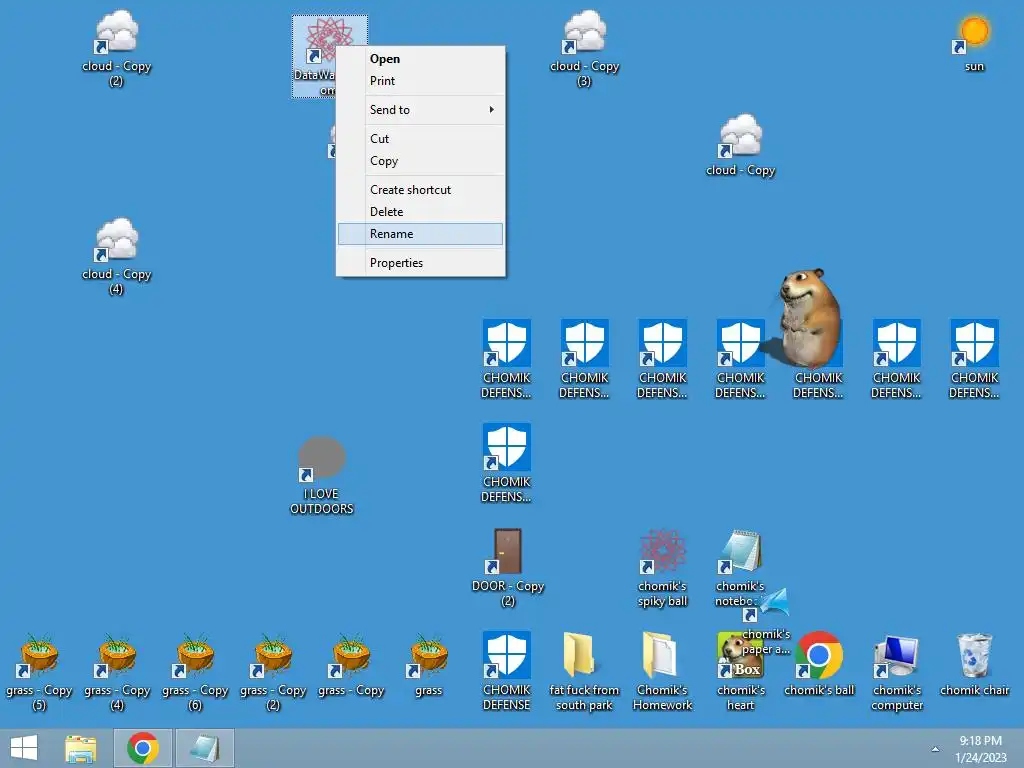Select the shortcut labeled only 'grass'
Screen dimensions: 1024x768
click(x=428, y=665)
